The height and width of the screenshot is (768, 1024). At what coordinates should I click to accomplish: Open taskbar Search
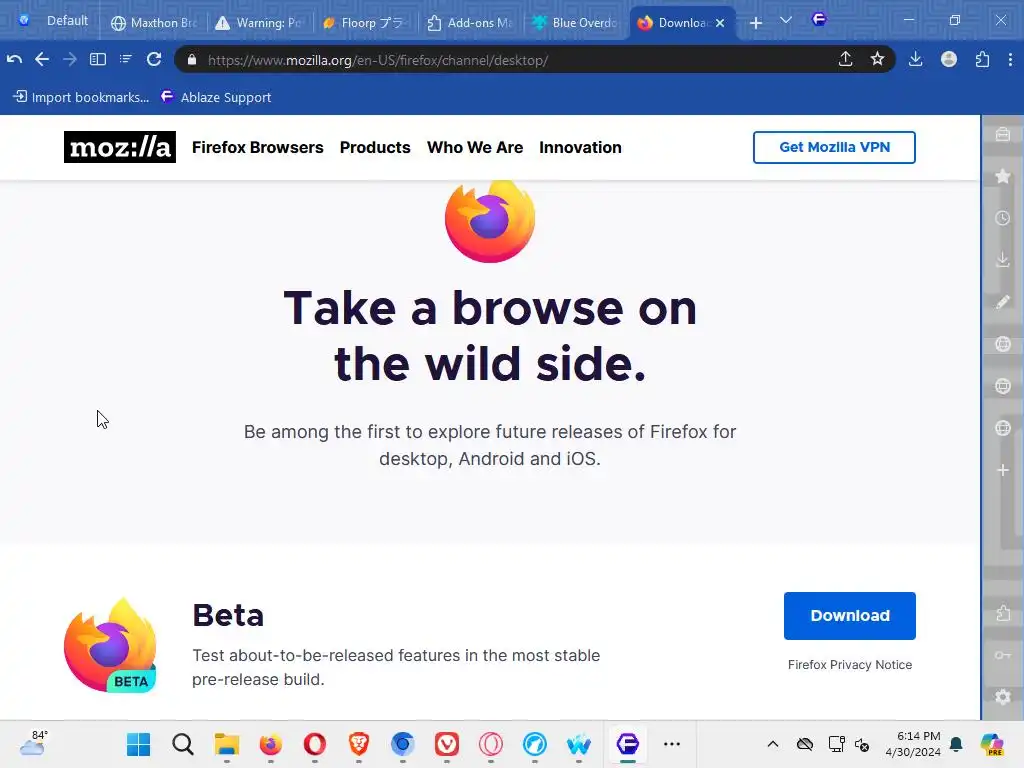point(183,744)
